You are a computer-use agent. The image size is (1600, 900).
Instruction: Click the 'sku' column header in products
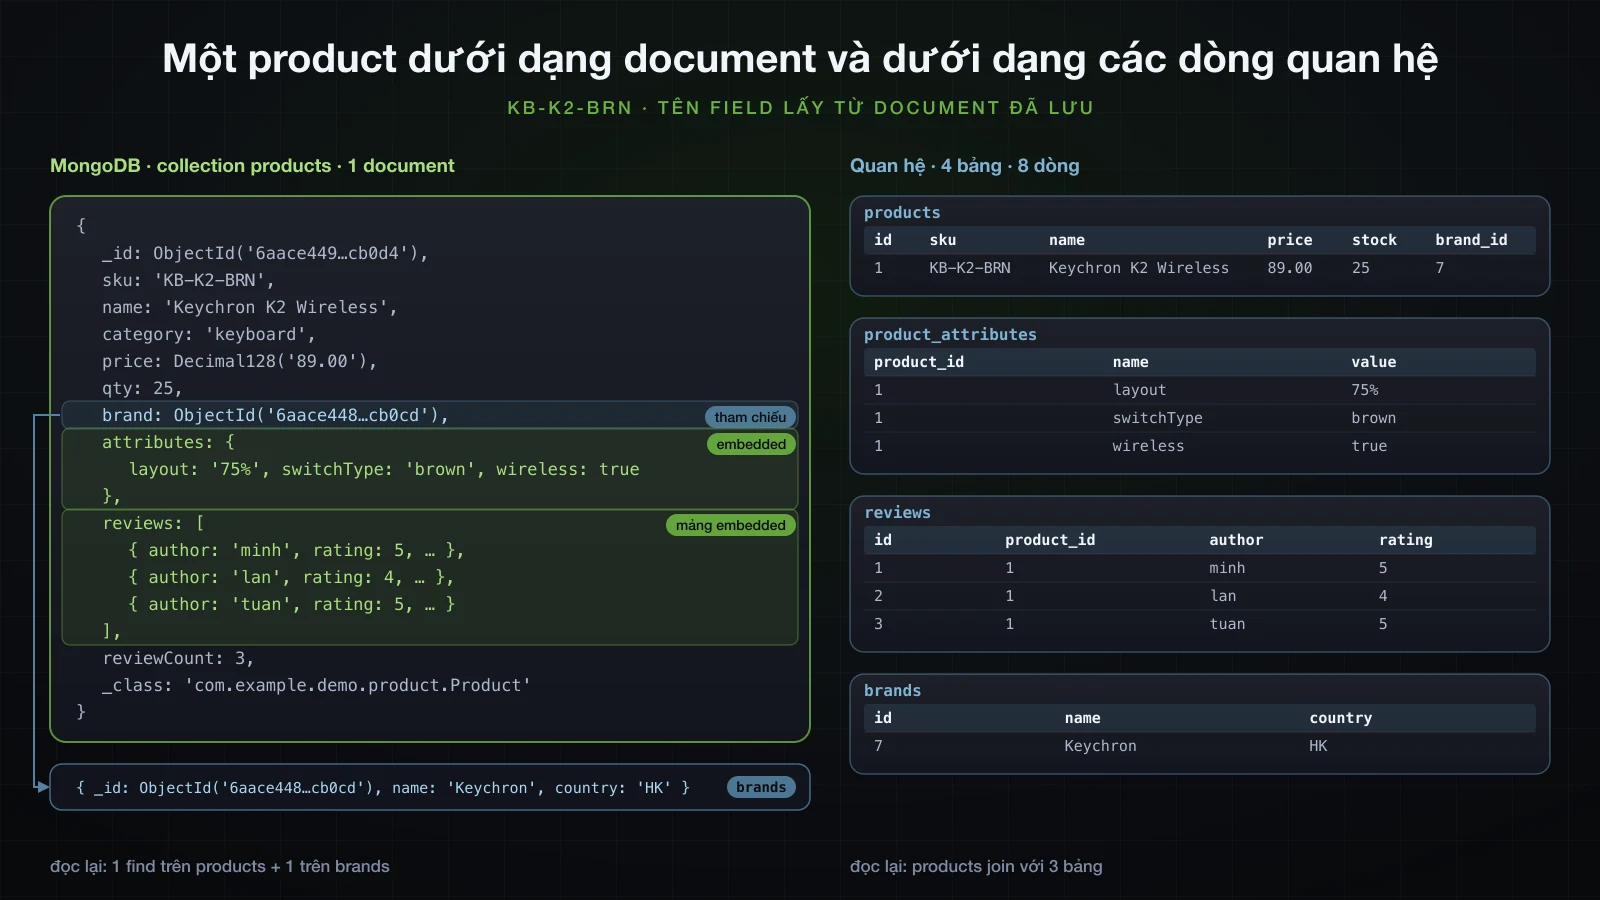(943, 240)
